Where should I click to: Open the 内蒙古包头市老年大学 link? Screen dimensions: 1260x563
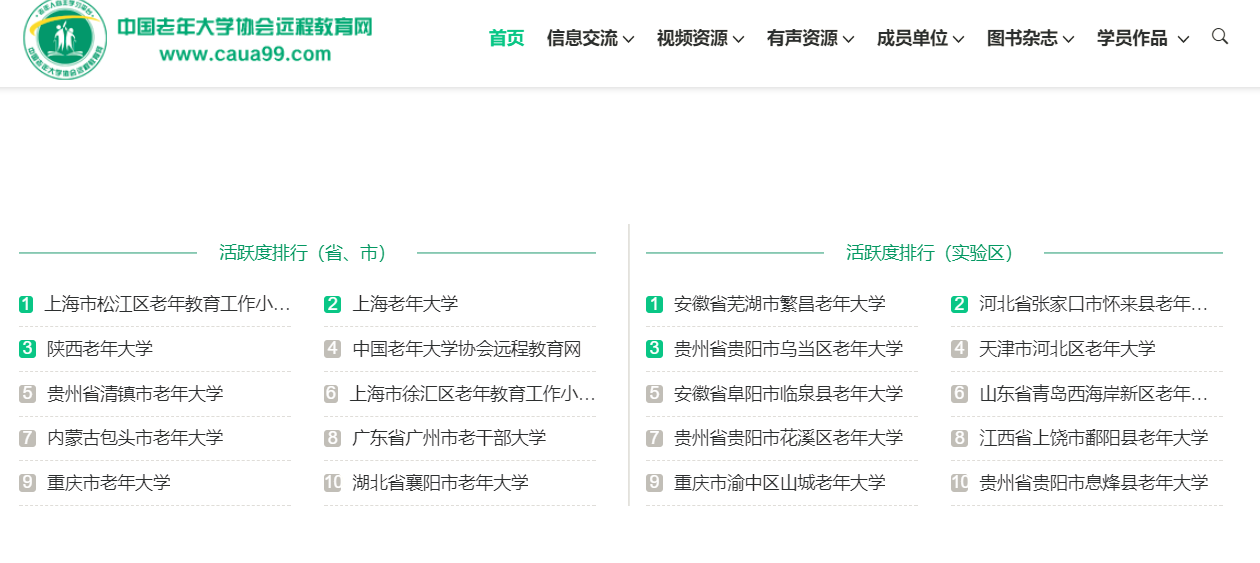click(x=135, y=438)
